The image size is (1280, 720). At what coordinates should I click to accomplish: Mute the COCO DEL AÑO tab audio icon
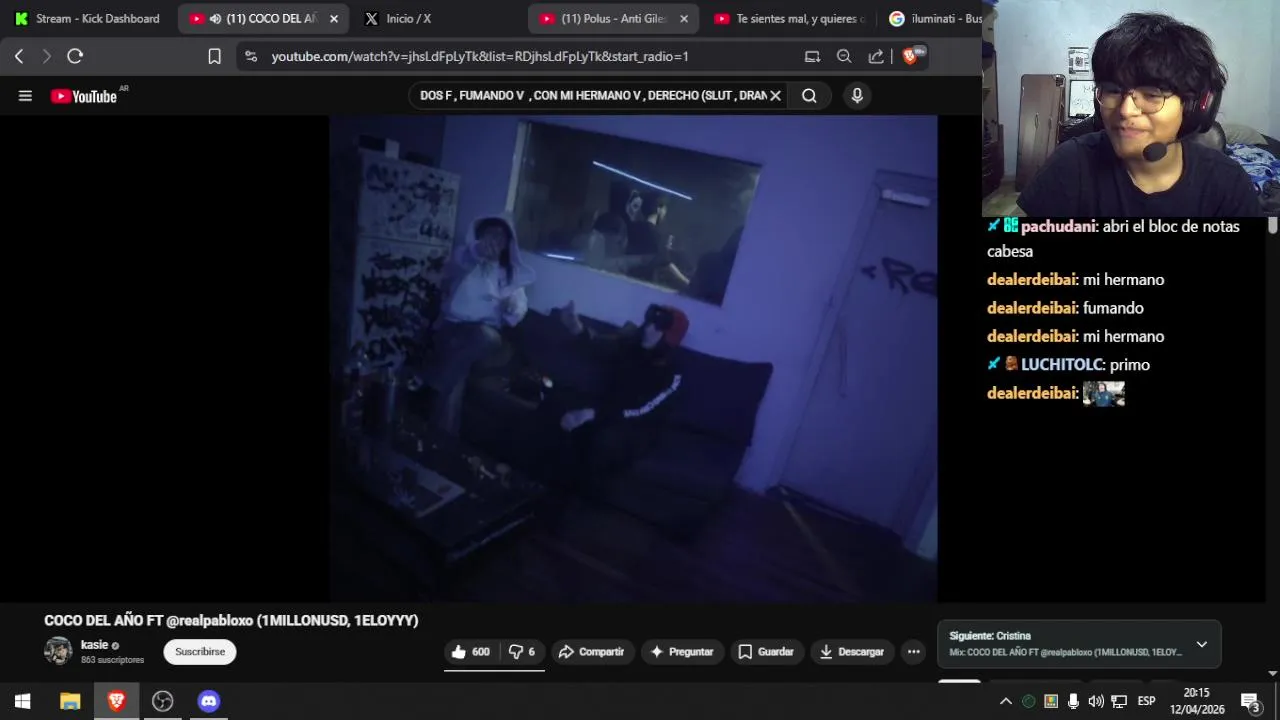215,19
